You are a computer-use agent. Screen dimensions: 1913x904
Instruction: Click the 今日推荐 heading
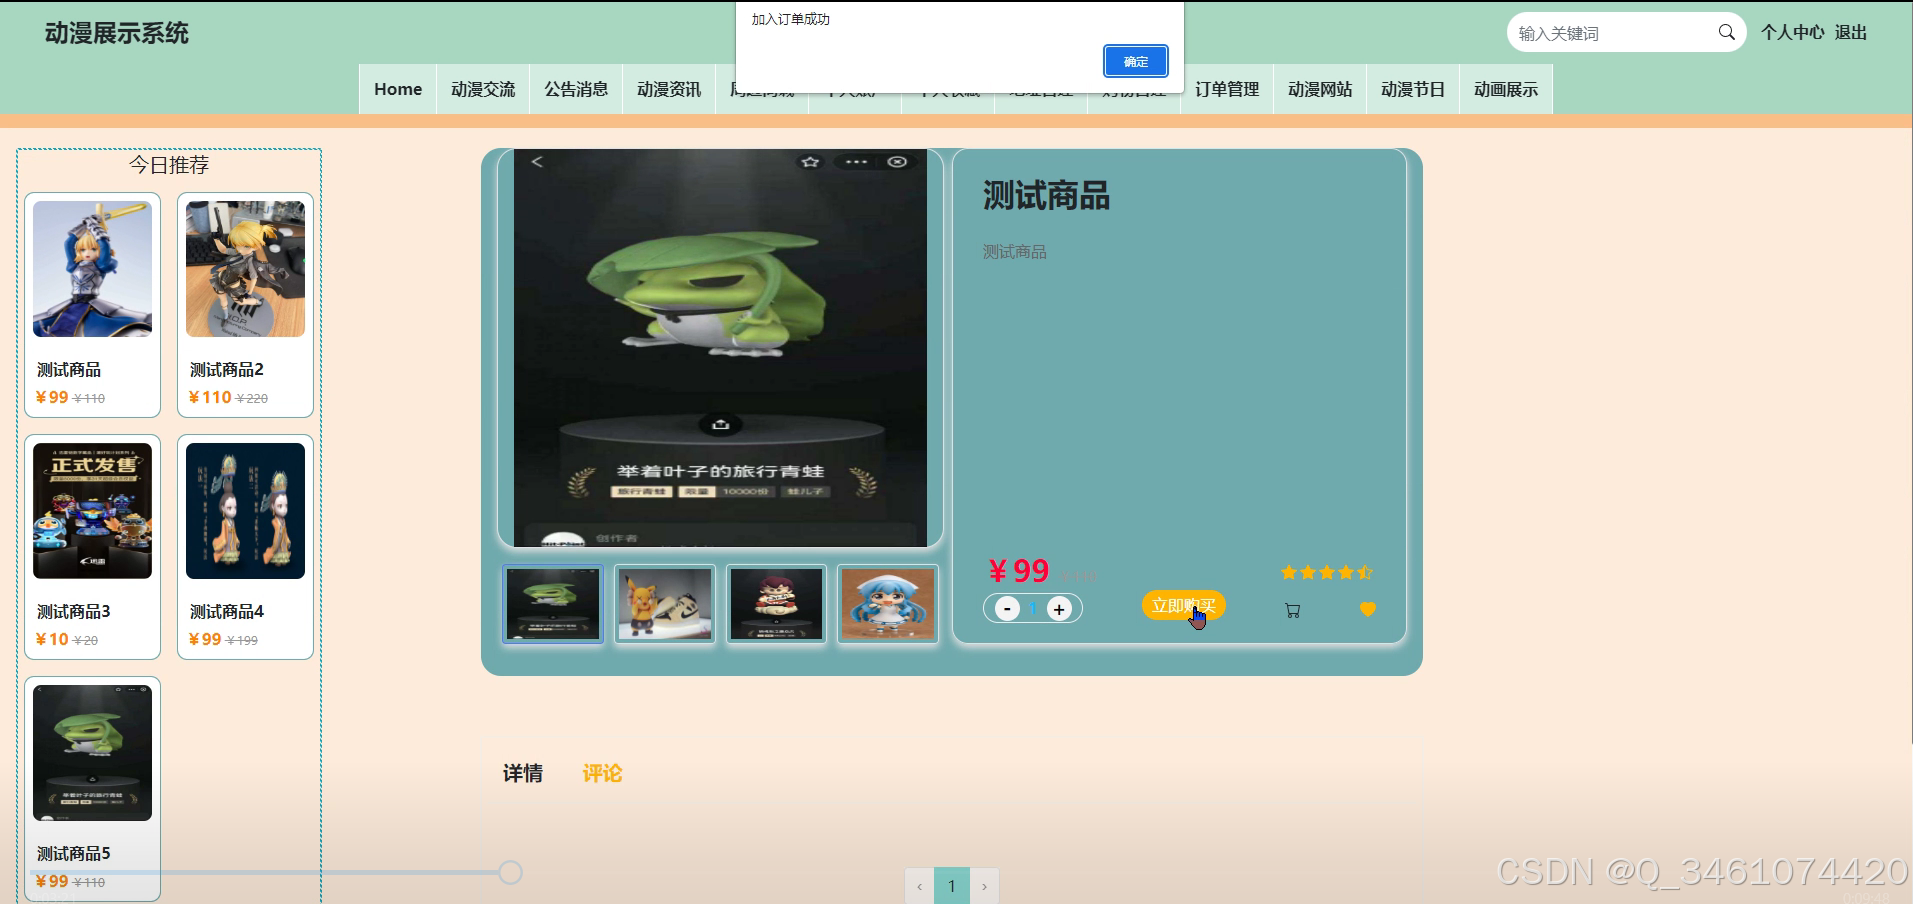coord(169,165)
